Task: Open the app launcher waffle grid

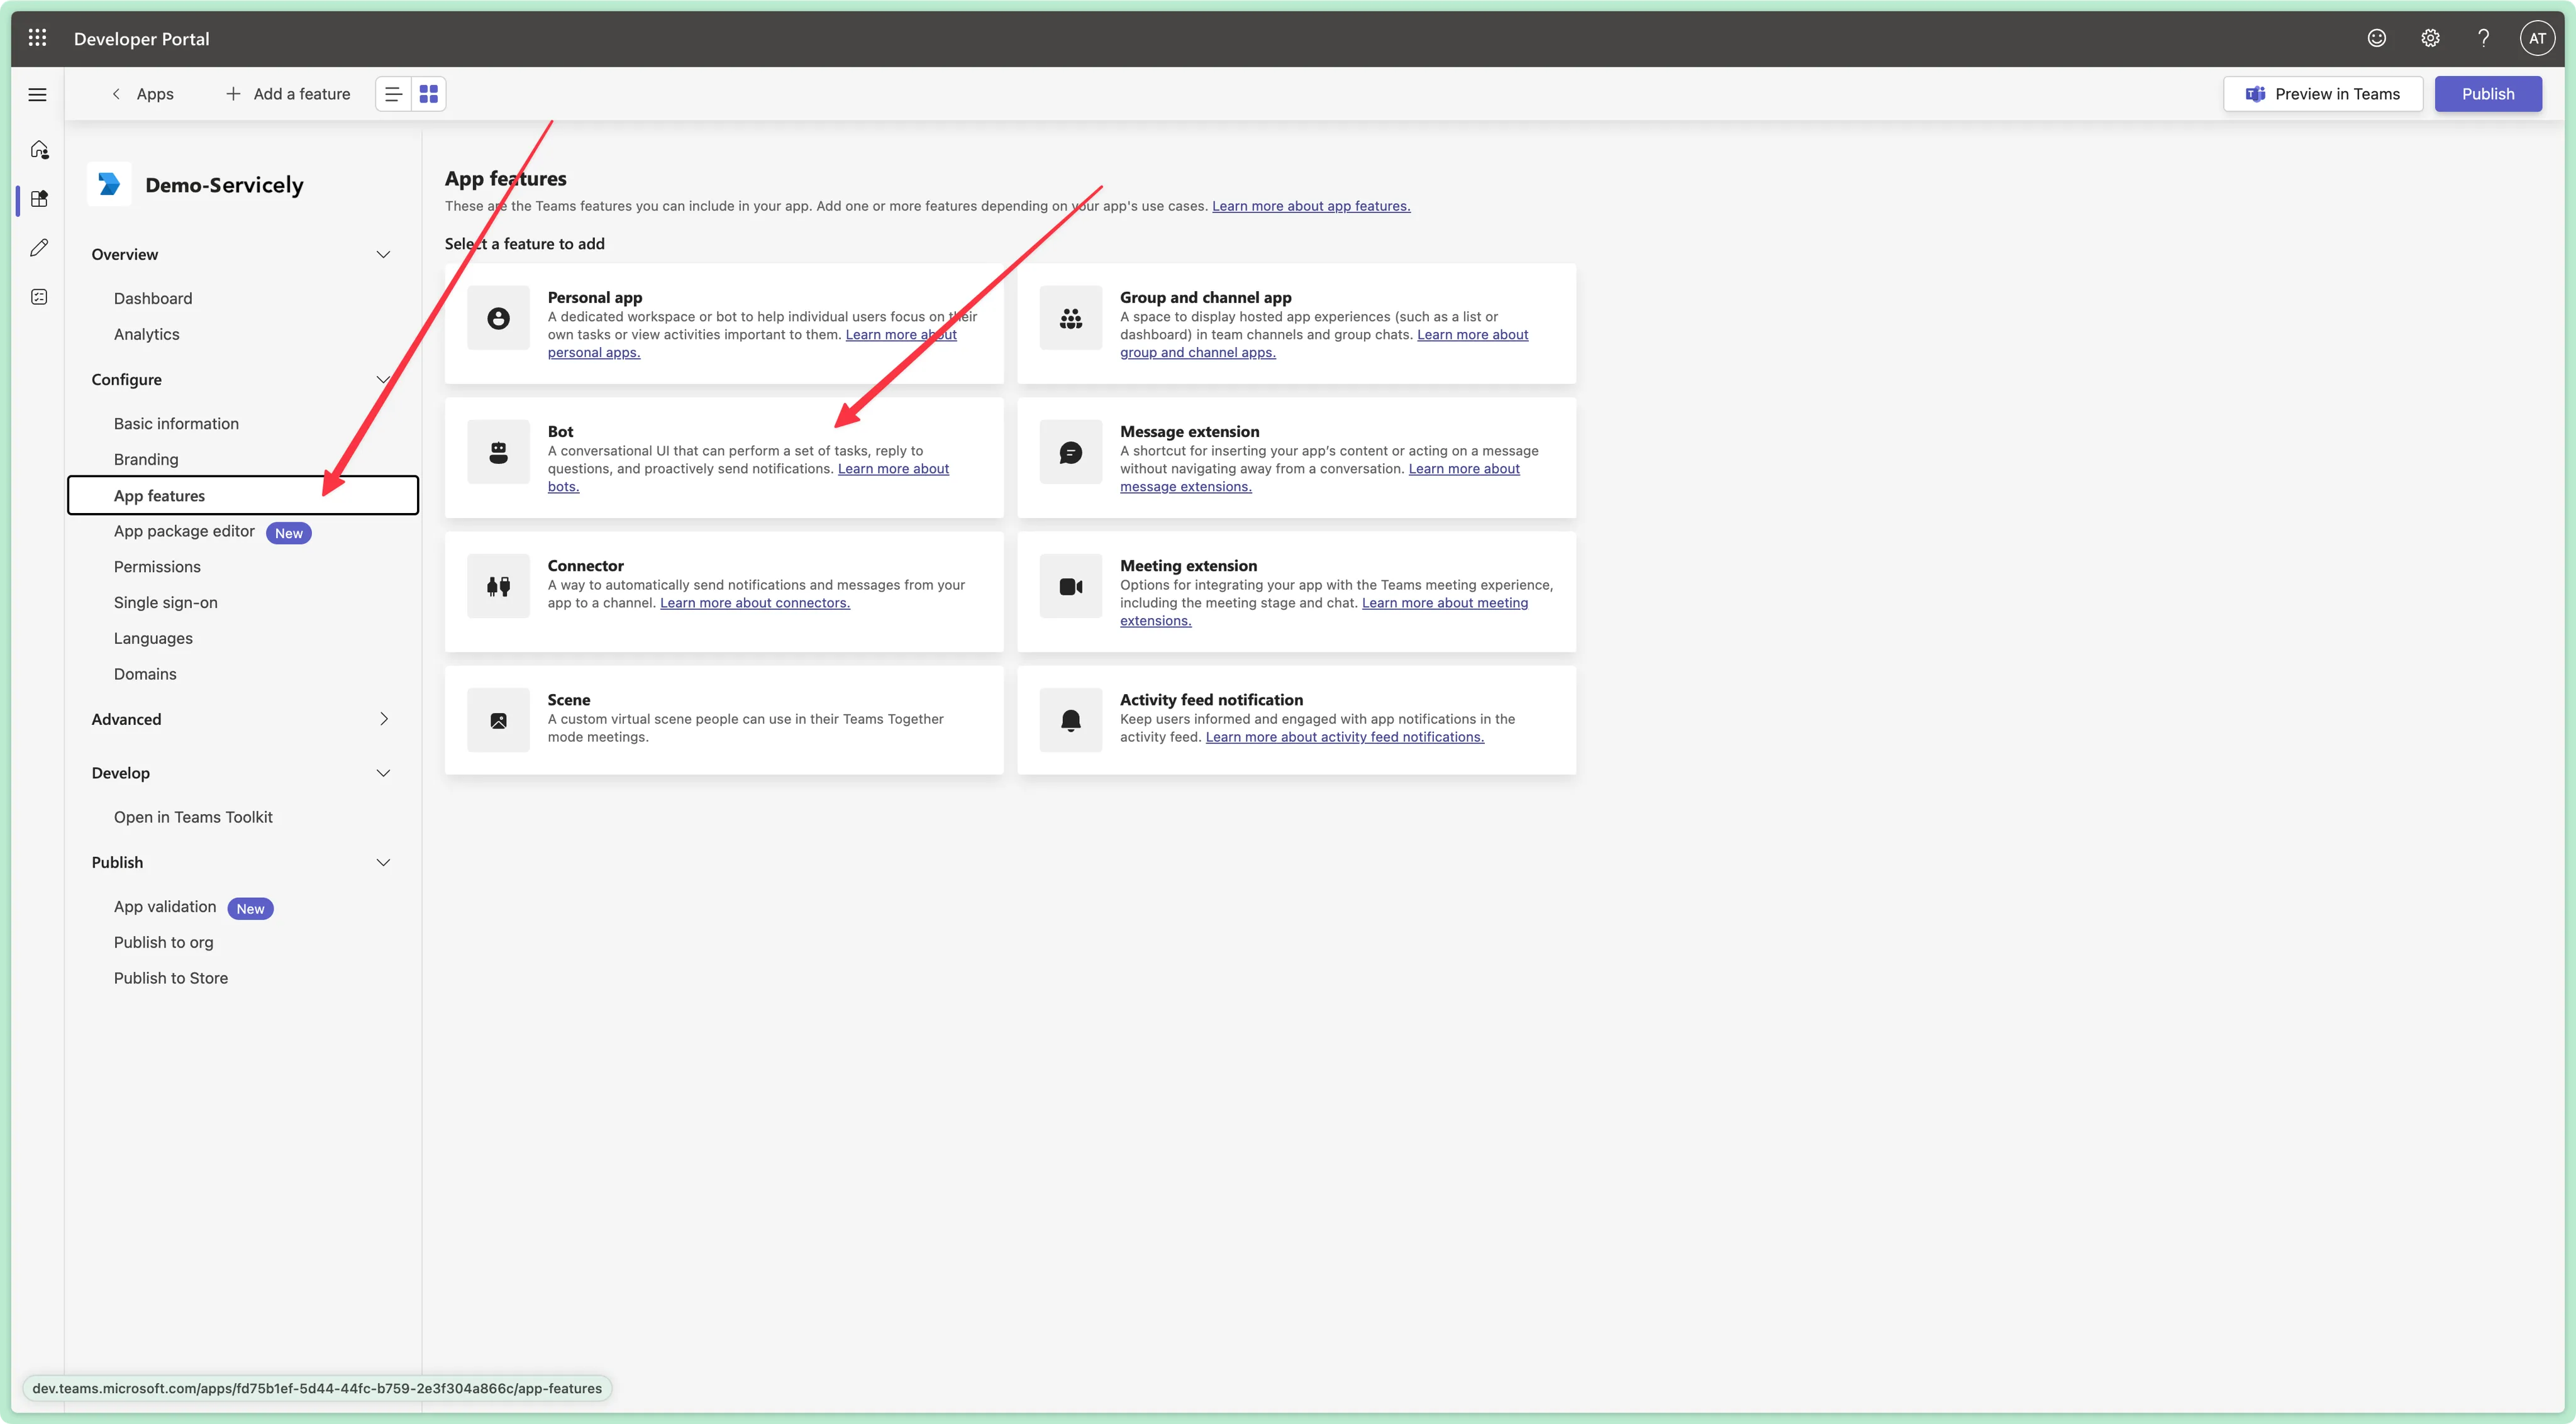Action: (x=38, y=38)
